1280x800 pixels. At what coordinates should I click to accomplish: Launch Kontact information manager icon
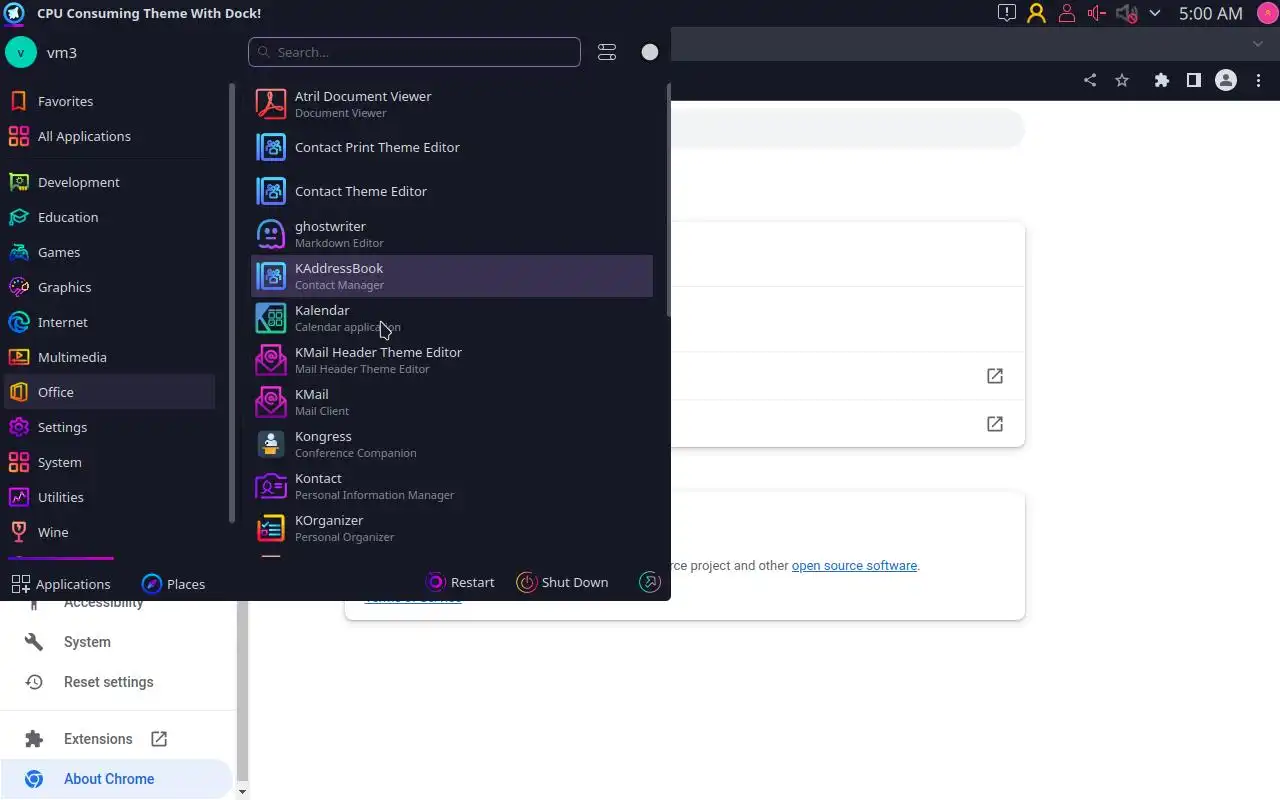[x=271, y=486]
